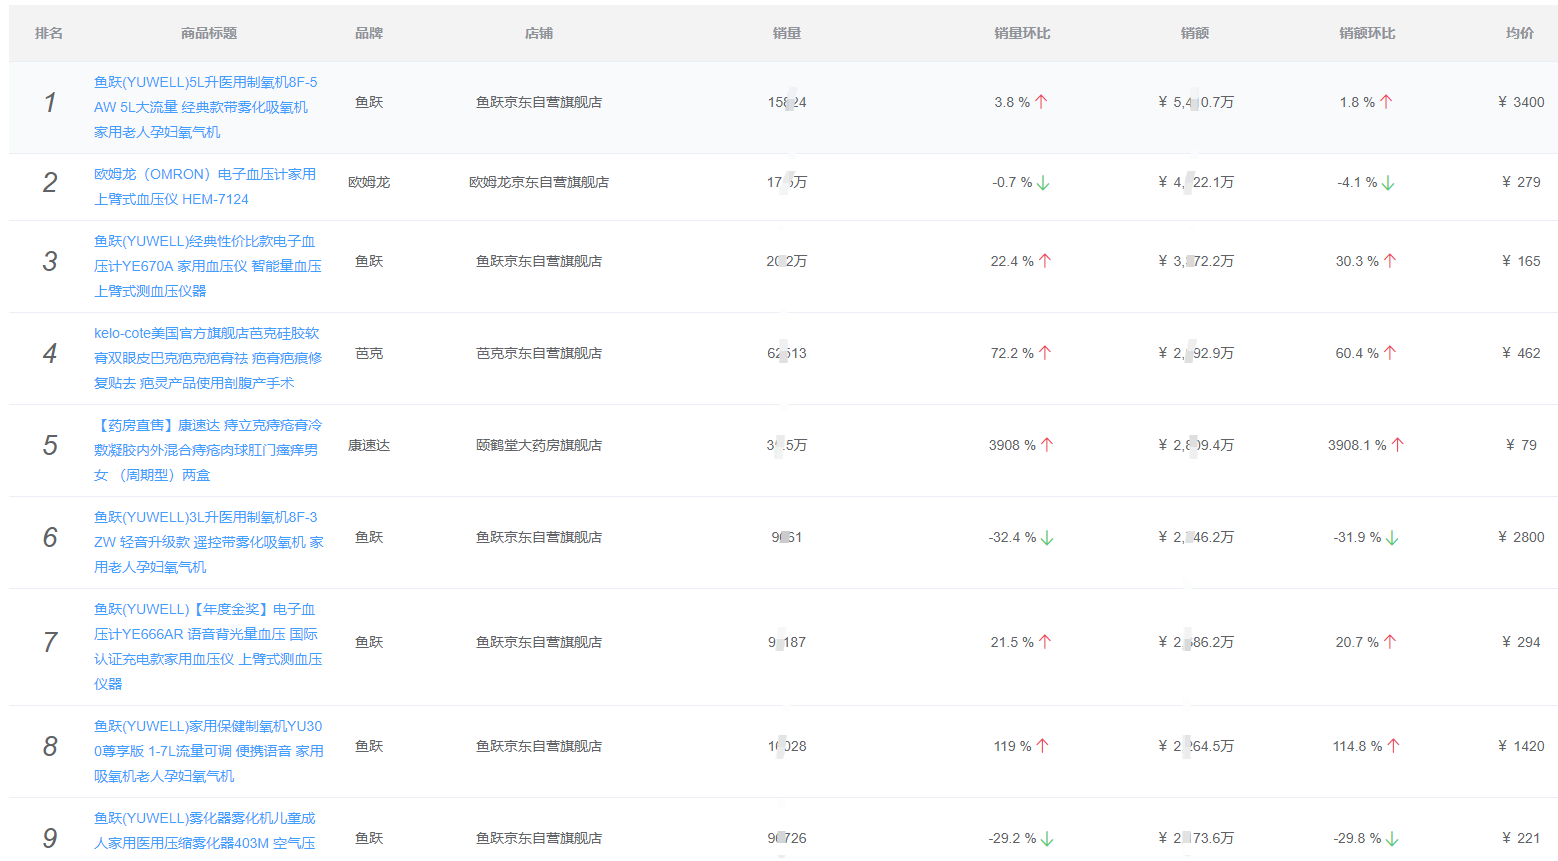The image size is (1558, 861).
Task: Click the average price ¥ 1420
Action: click(1521, 746)
